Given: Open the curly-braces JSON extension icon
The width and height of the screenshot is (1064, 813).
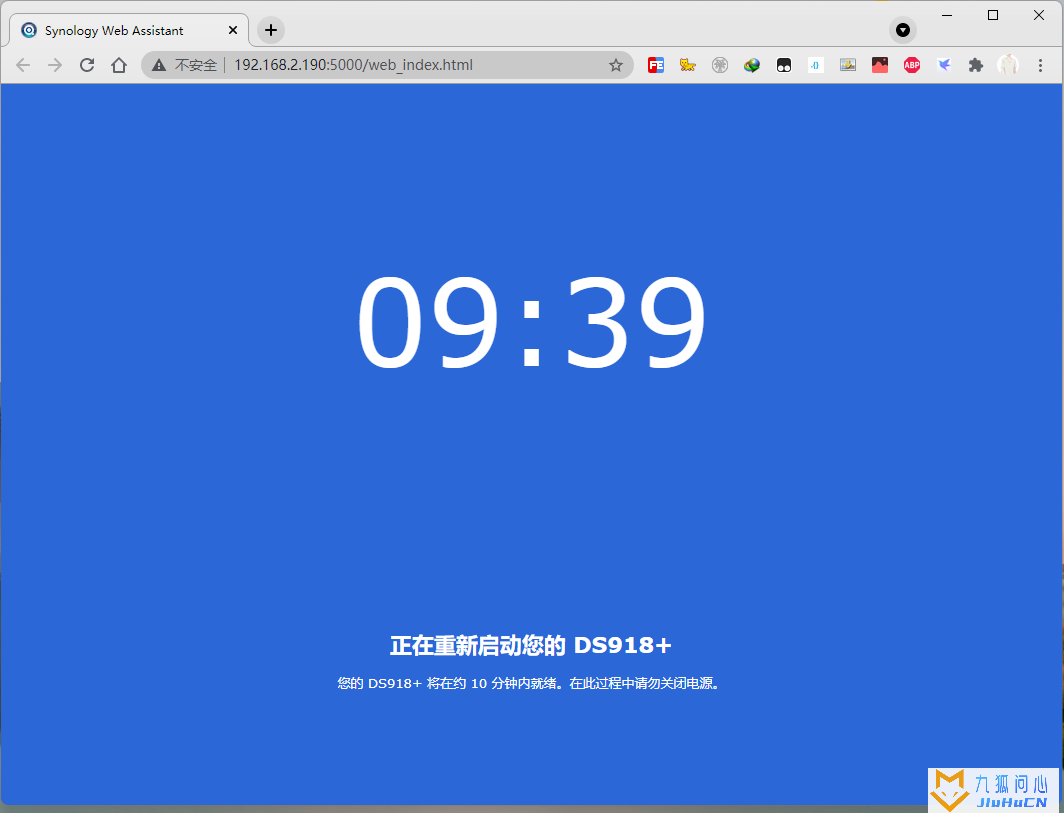Looking at the screenshot, I should [816, 65].
